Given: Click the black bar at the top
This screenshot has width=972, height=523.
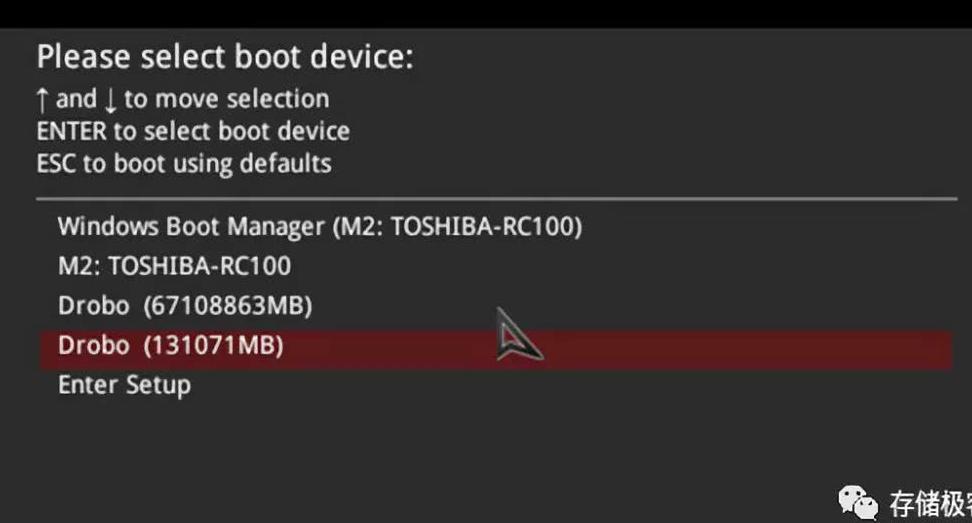Looking at the screenshot, I should 486,13.
